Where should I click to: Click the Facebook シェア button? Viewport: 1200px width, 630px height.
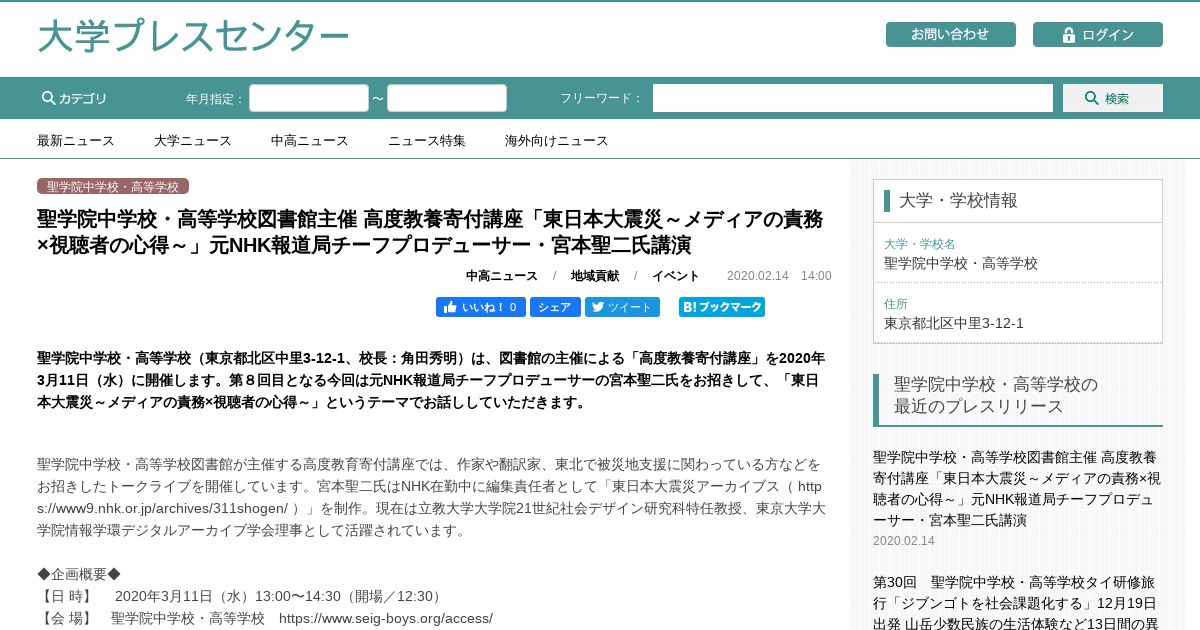555,307
